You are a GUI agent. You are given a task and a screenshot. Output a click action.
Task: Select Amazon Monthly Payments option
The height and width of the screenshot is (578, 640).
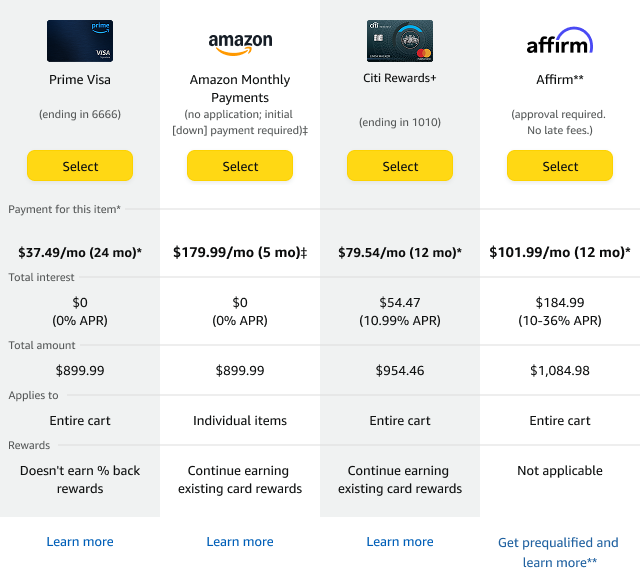[x=240, y=166]
